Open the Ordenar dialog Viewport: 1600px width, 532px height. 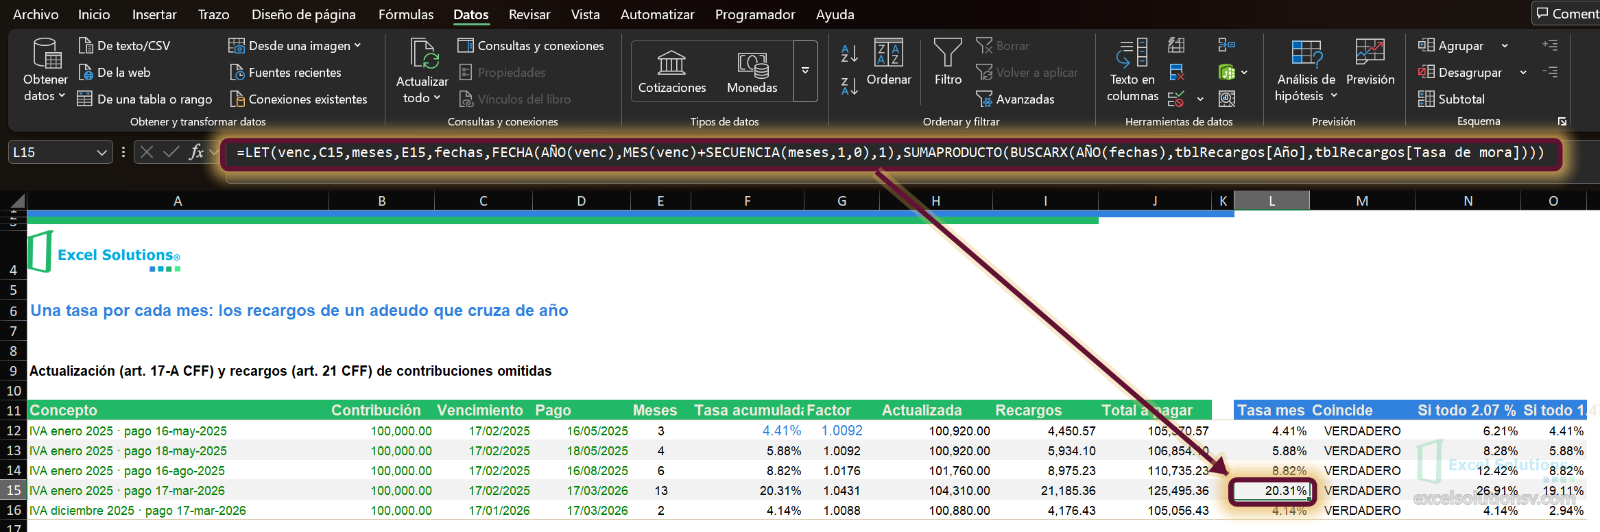[x=889, y=63]
